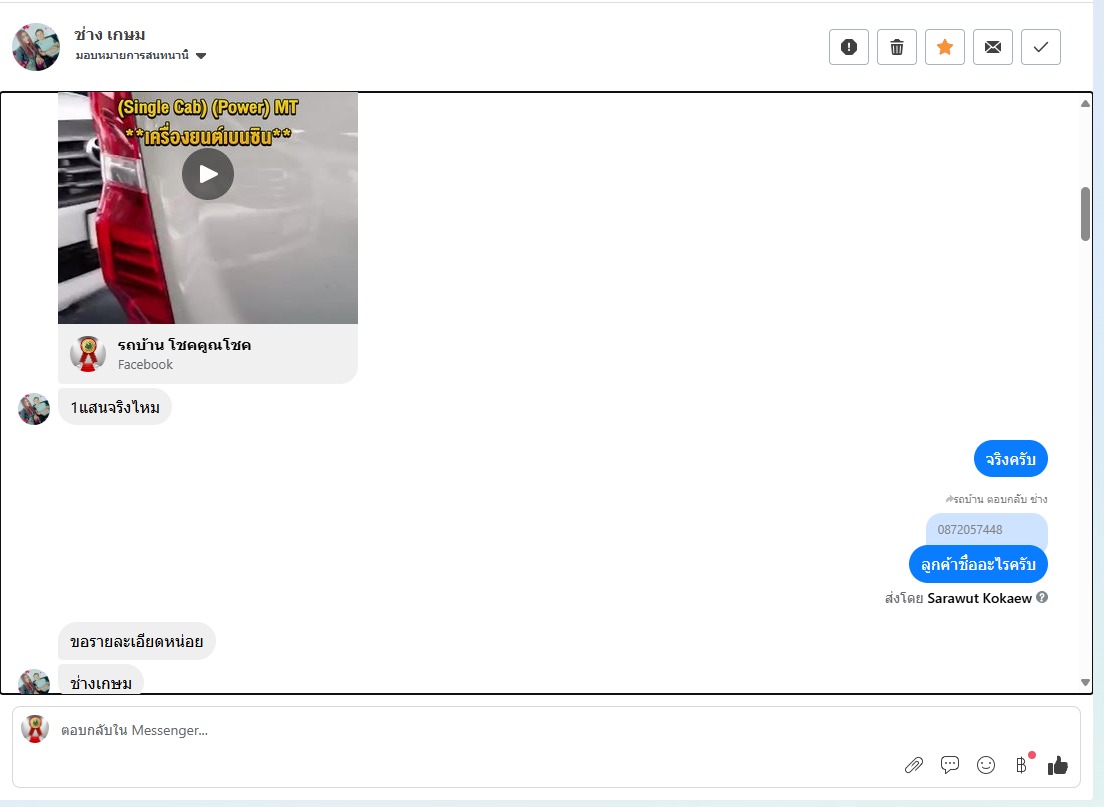Open the emoji picker

point(986,765)
